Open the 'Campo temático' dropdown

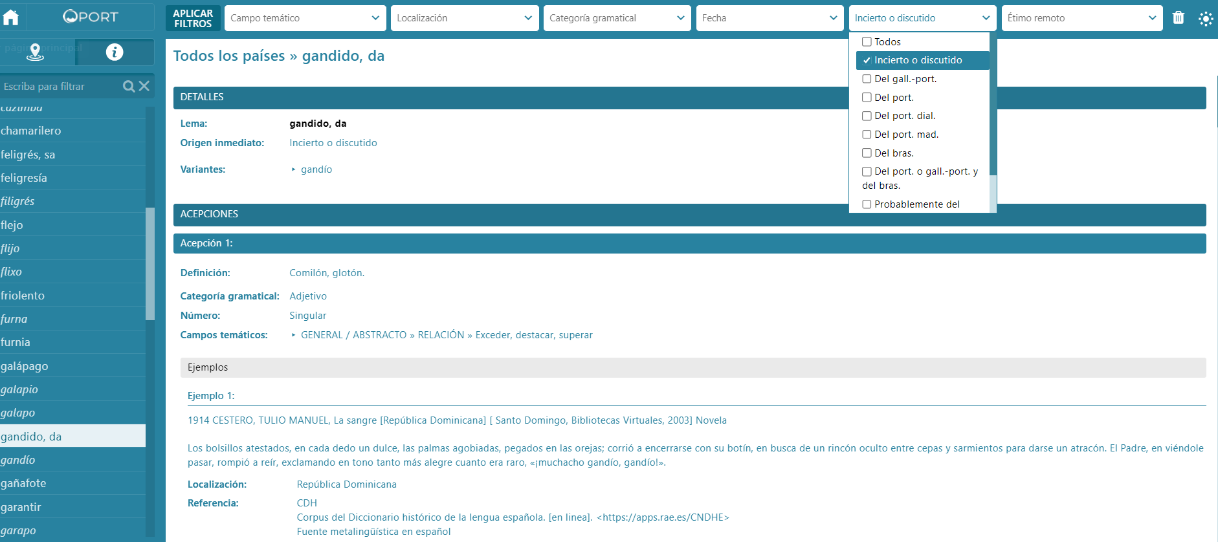pos(305,18)
